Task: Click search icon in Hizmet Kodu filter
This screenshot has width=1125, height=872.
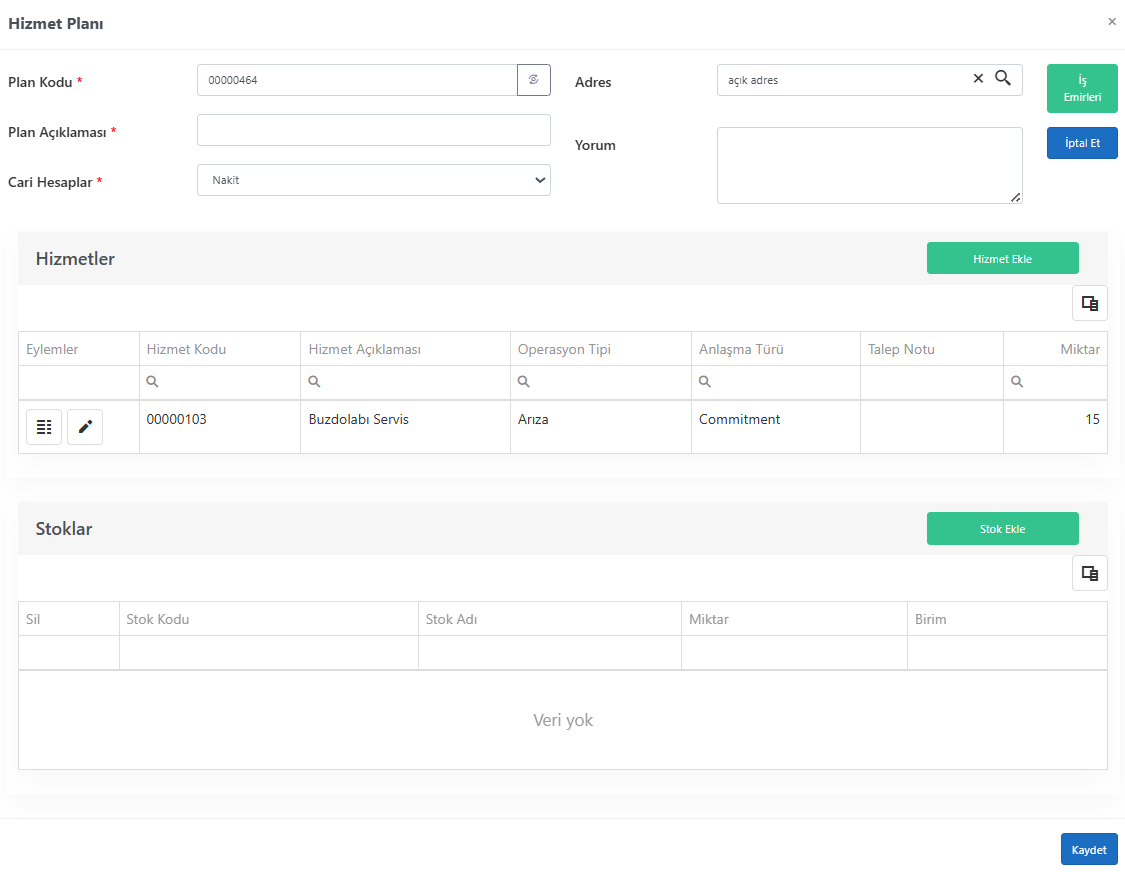Action: click(x=152, y=382)
